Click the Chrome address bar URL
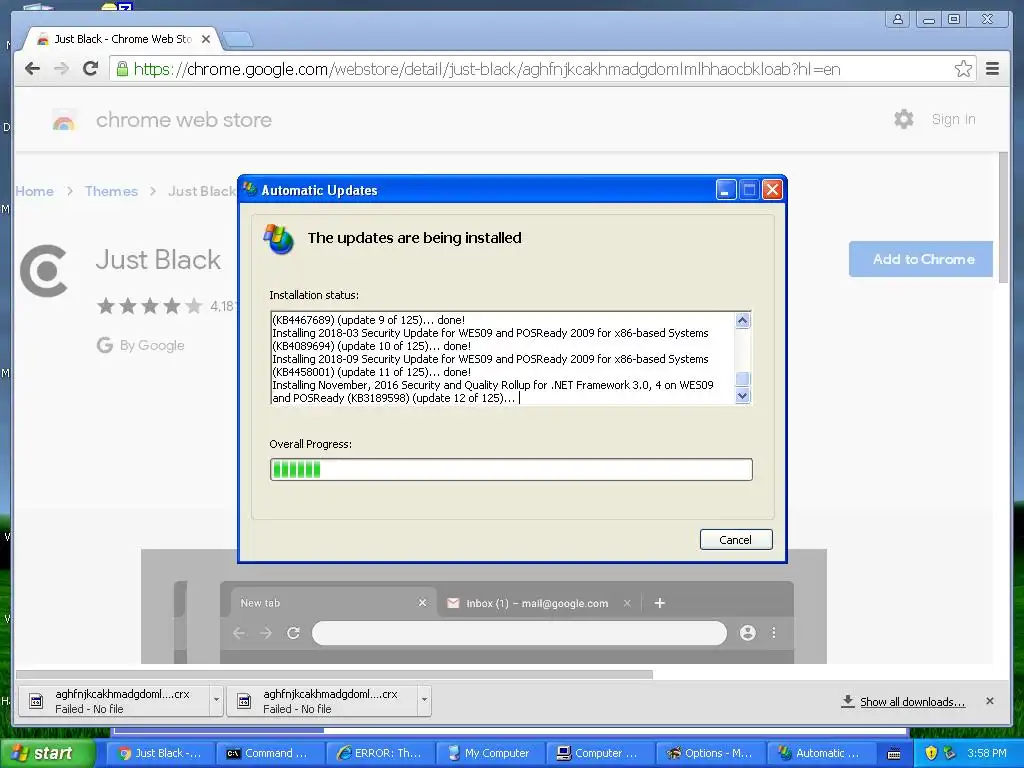 click(x=487, y=69)
